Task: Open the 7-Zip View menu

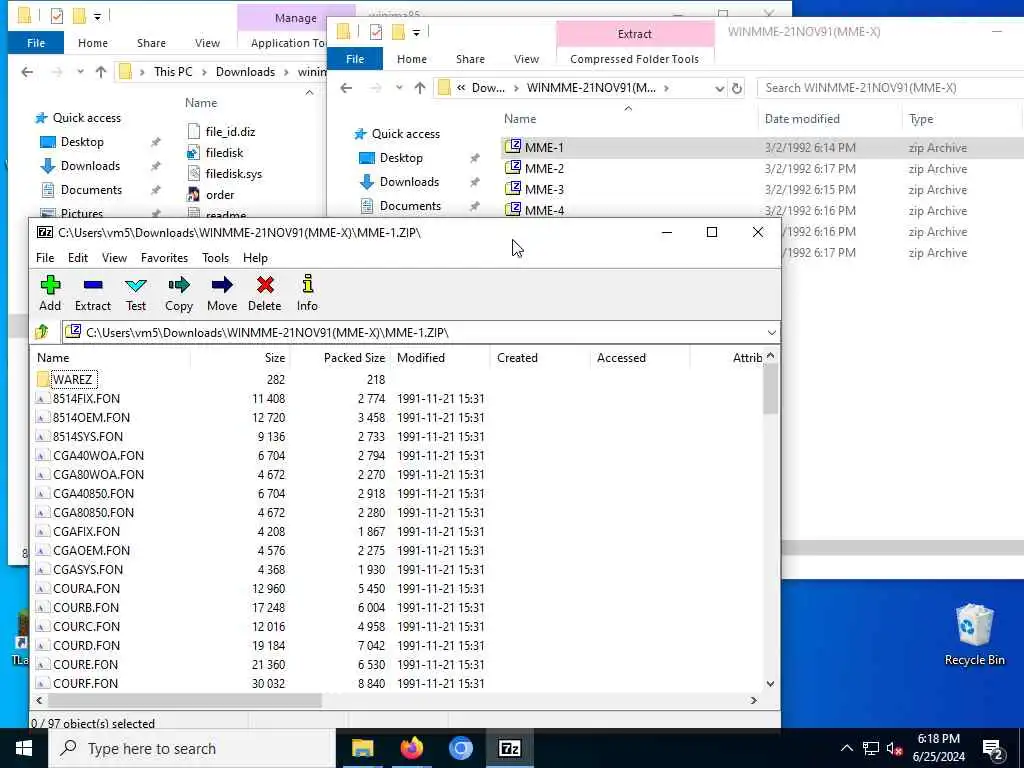Action: point(114,258)
